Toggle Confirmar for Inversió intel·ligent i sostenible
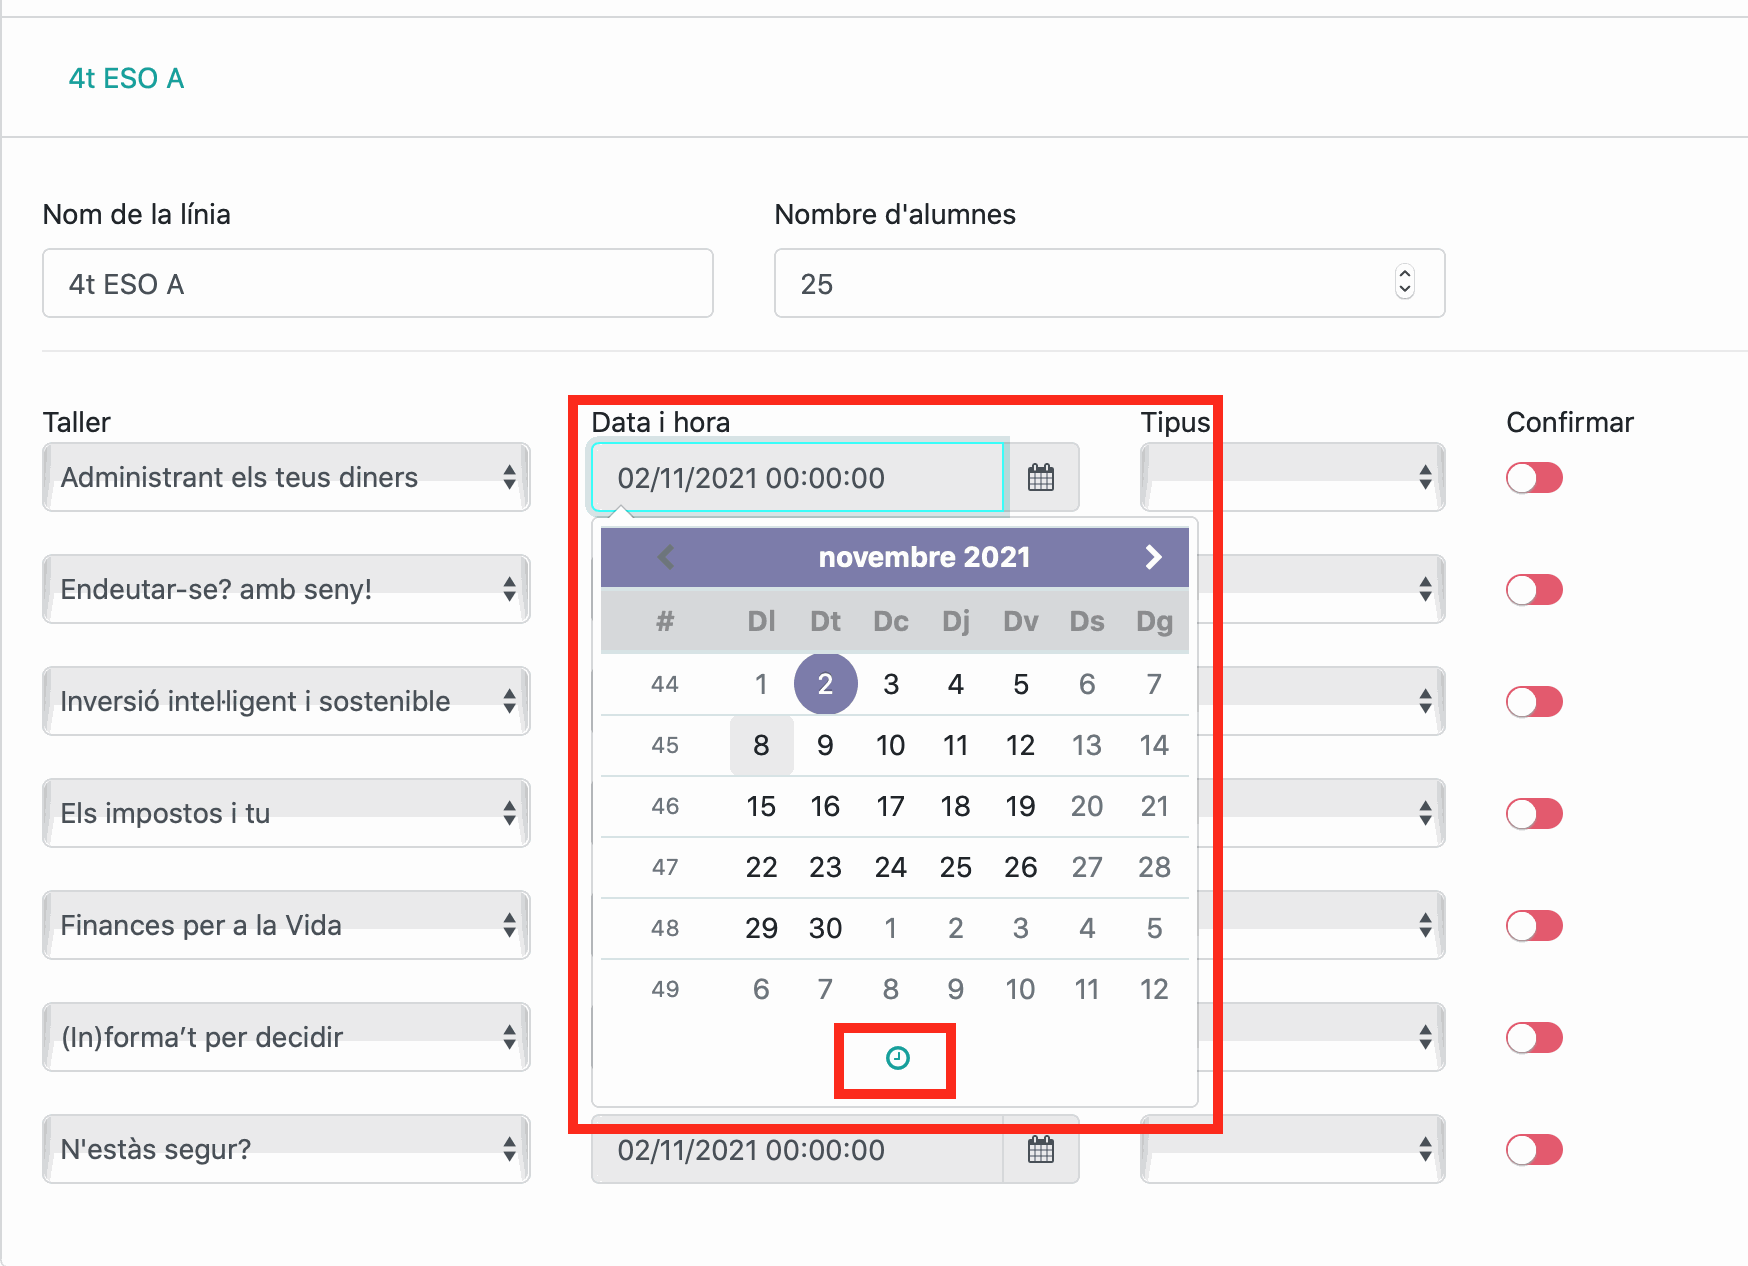 pyautogui.click(x=1534, y=701)
